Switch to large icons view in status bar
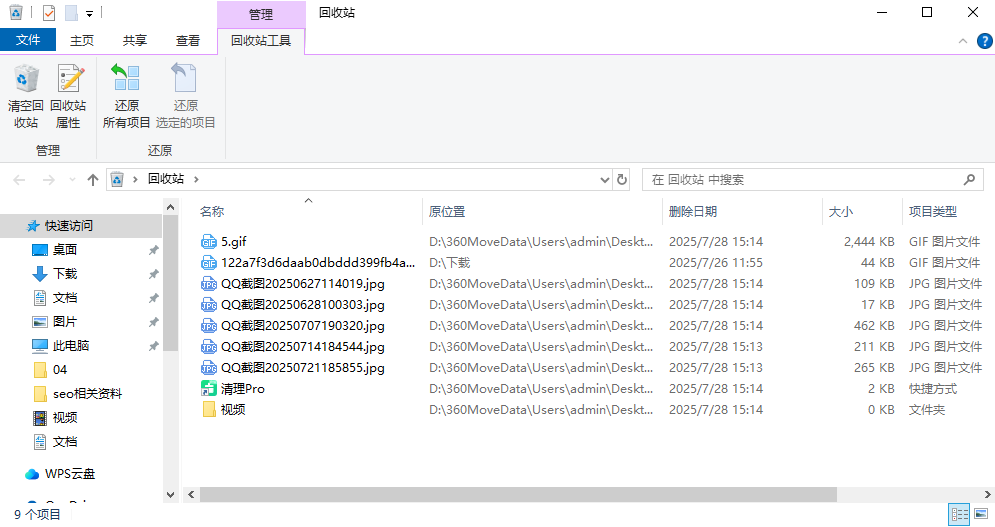 coord(980,514)
